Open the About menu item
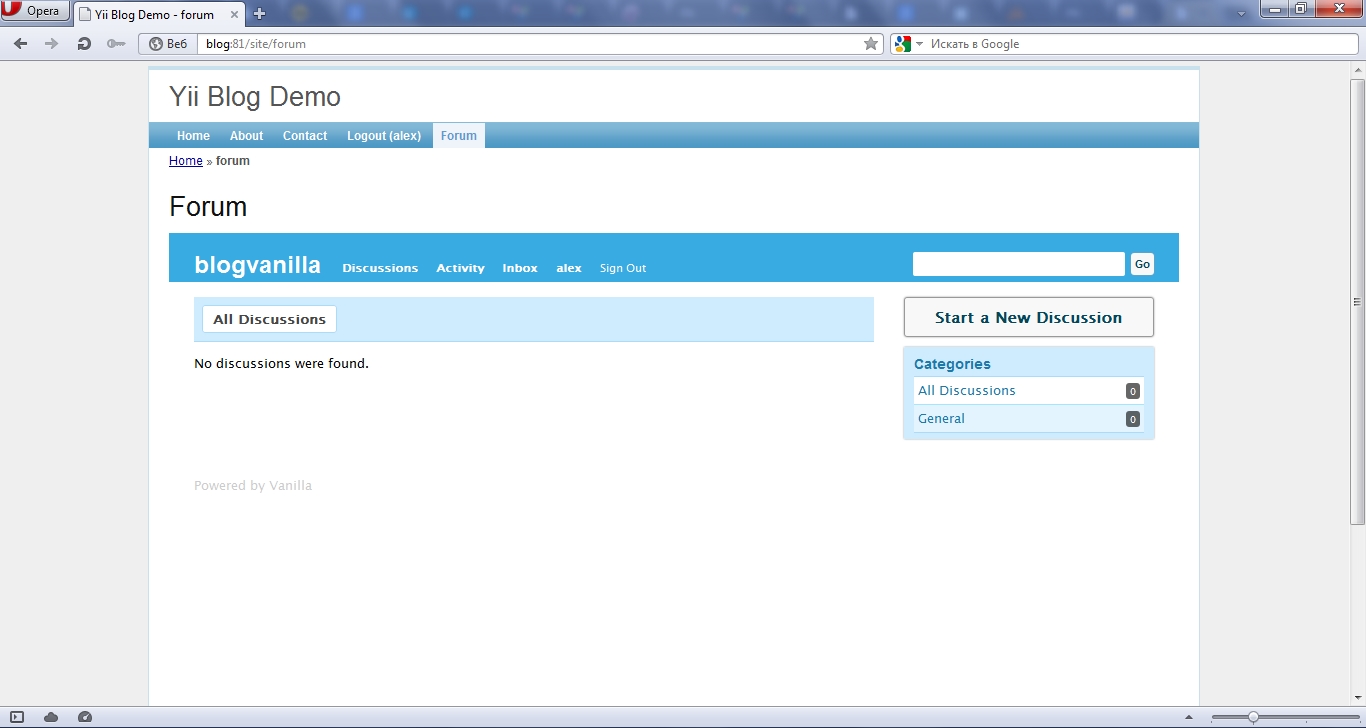1366x728 pixels. pyautogui.click(x=246, y=136)
